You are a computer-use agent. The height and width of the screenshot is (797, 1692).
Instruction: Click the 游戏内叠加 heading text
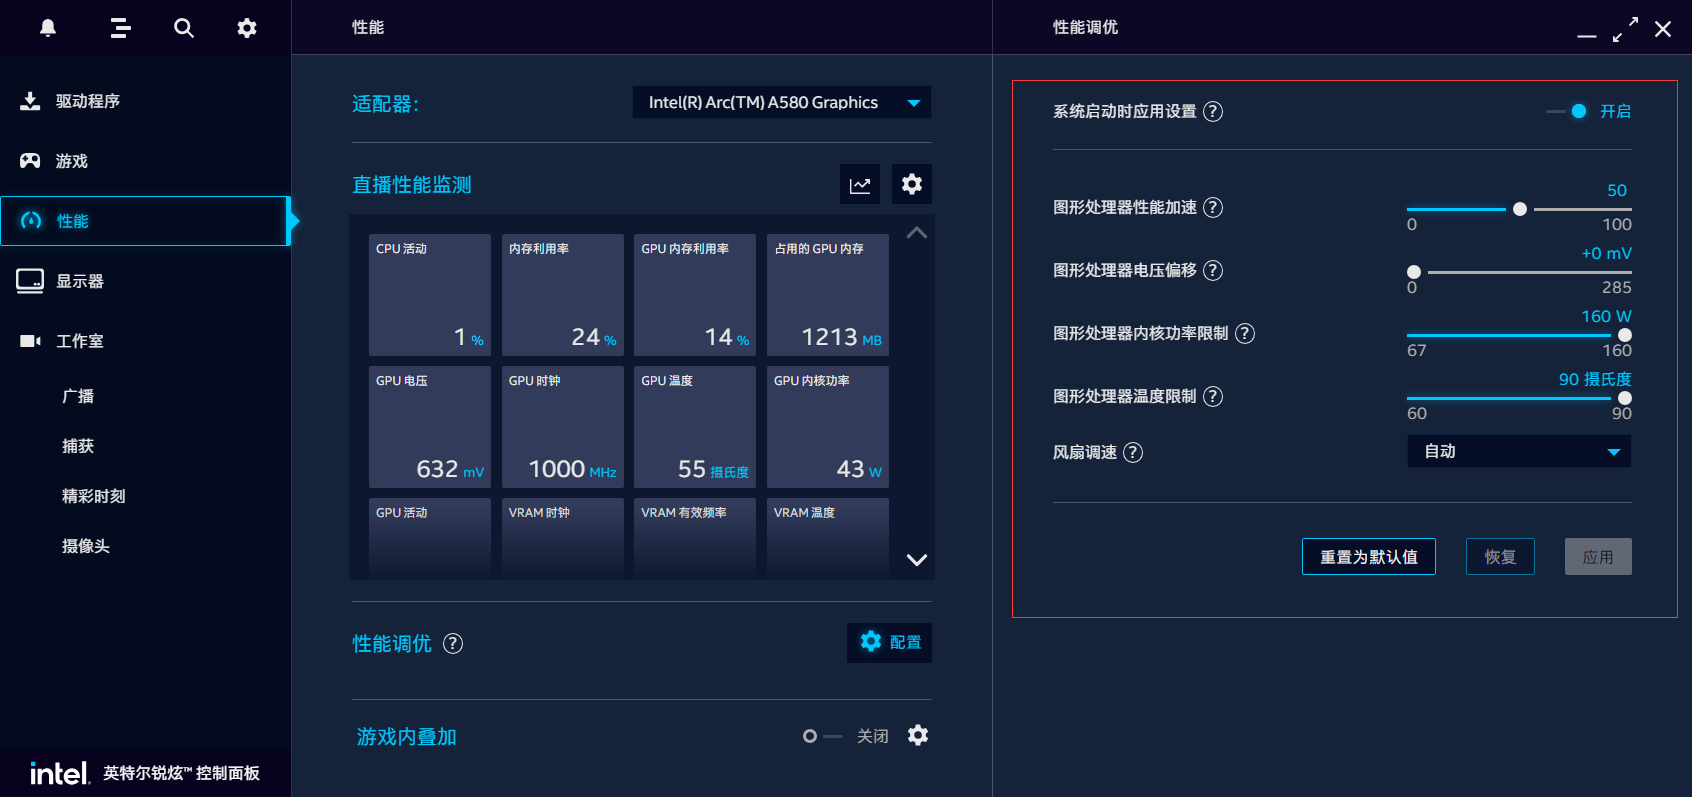(407, 737)
